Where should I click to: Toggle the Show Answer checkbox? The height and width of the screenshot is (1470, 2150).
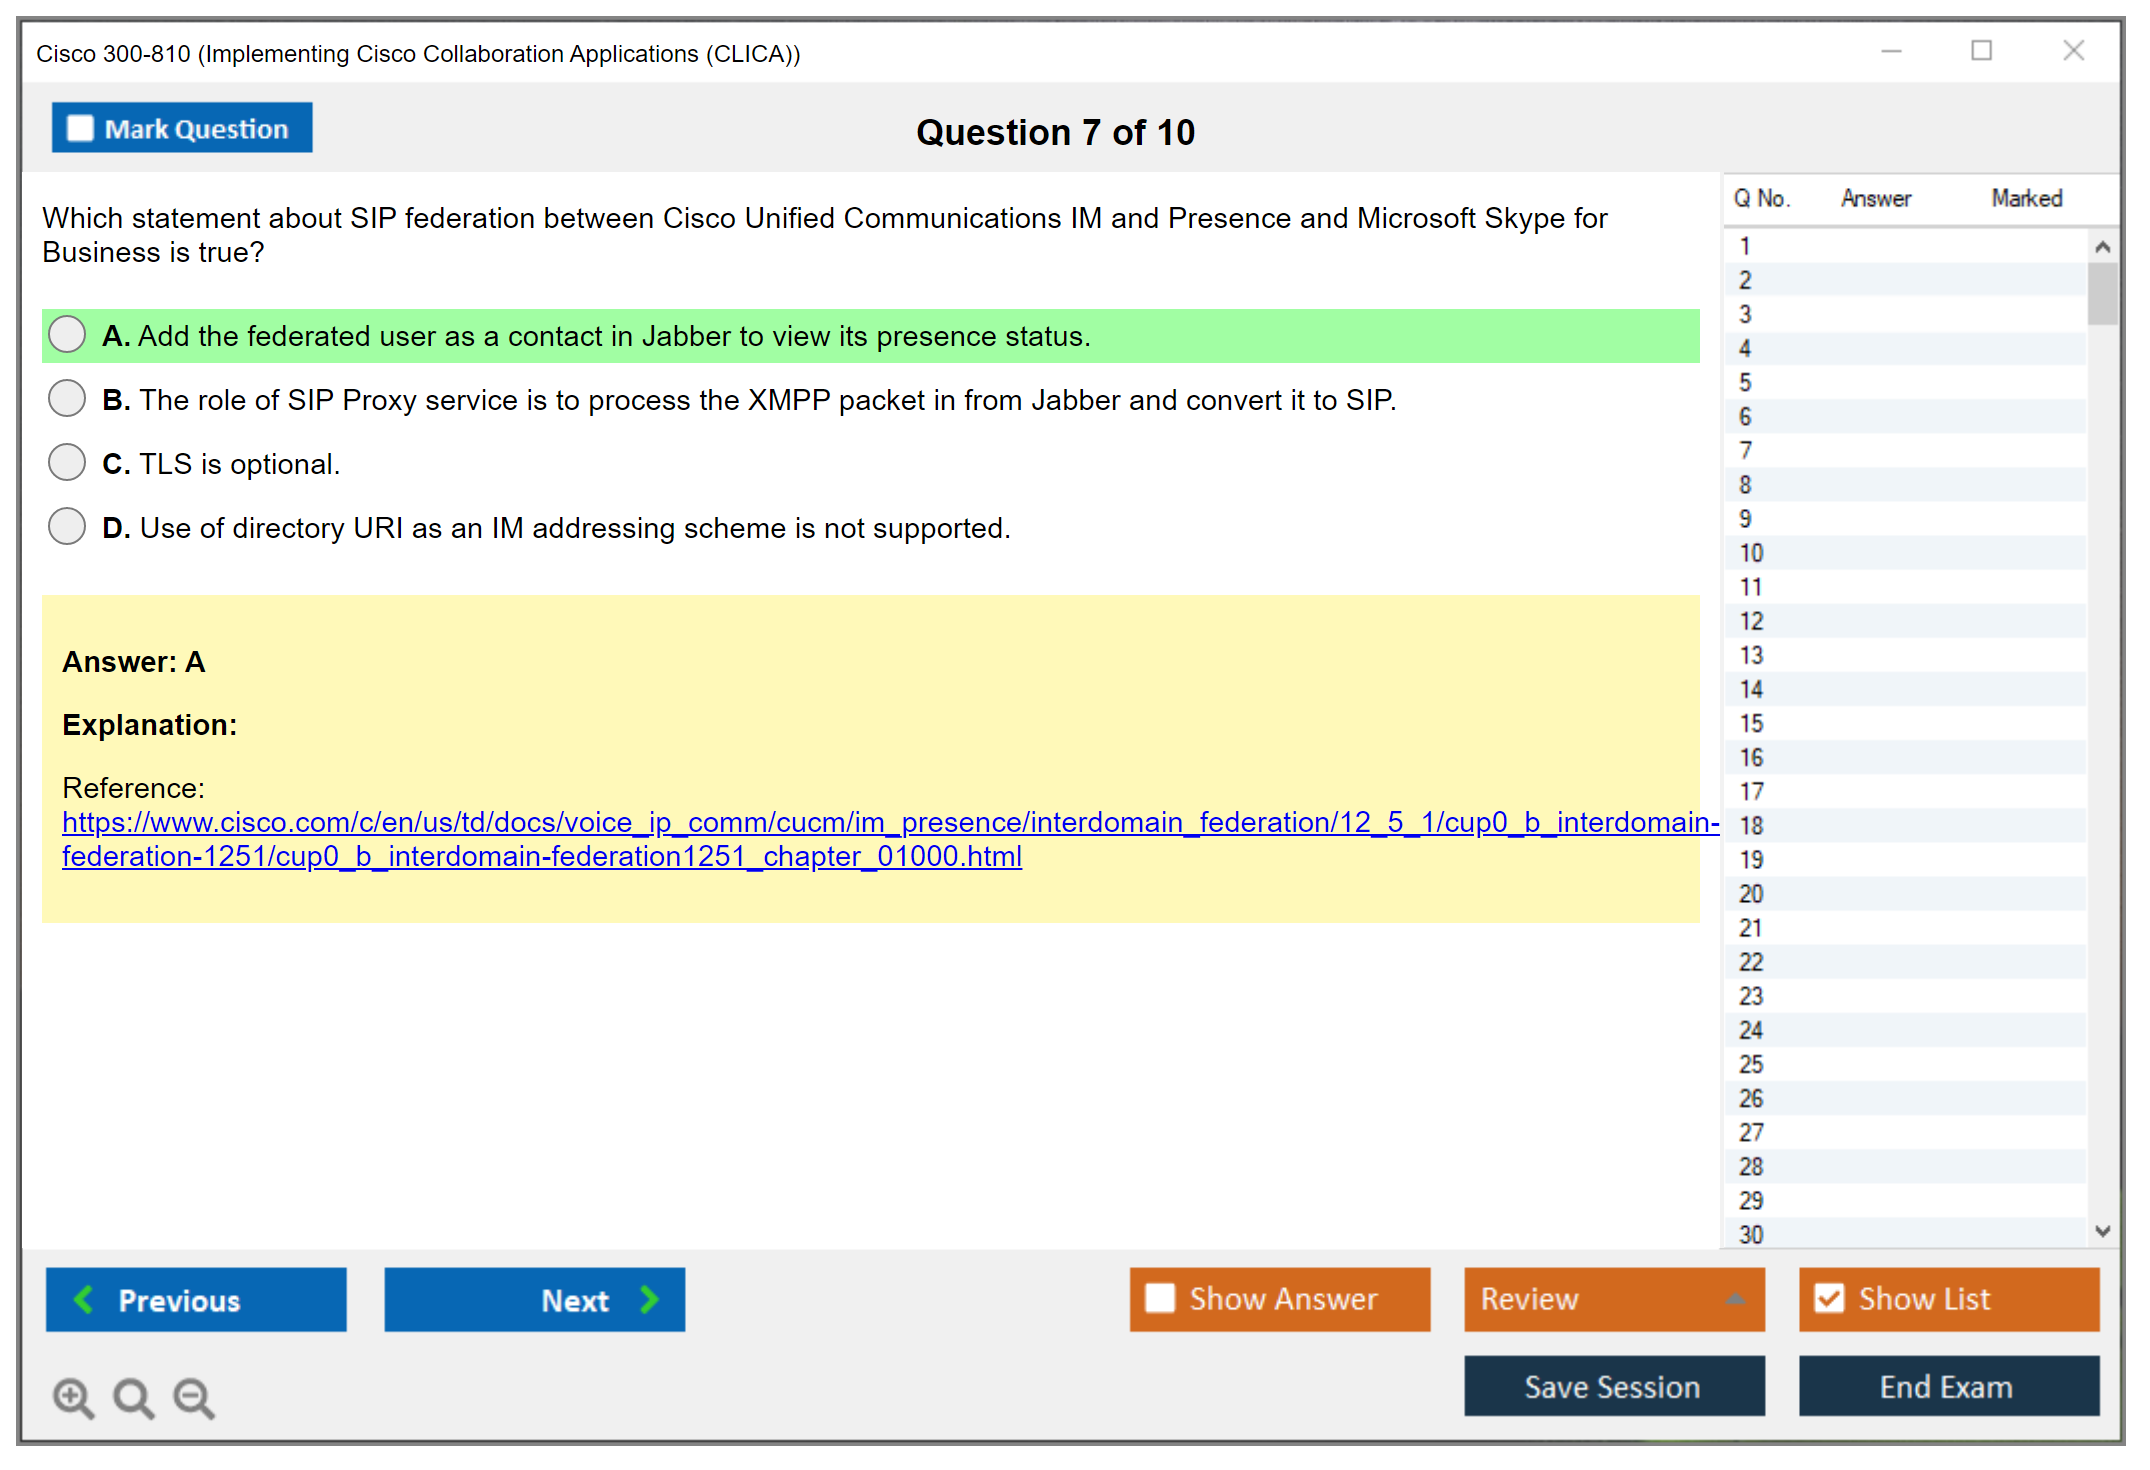pyautogui.click(x=1160, y=1298)
